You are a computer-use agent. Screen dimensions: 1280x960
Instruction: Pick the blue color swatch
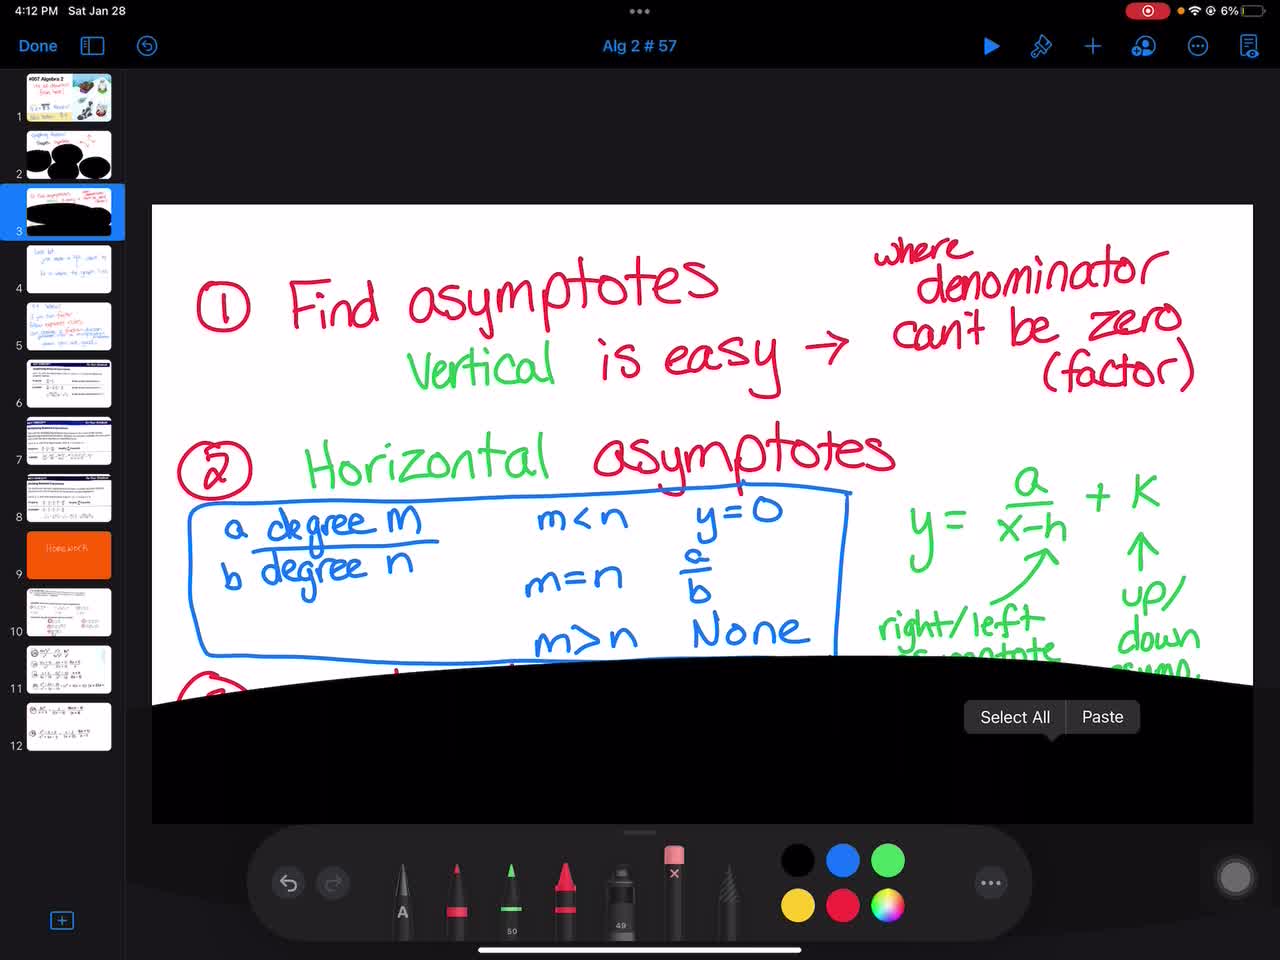tap(843, 860)
